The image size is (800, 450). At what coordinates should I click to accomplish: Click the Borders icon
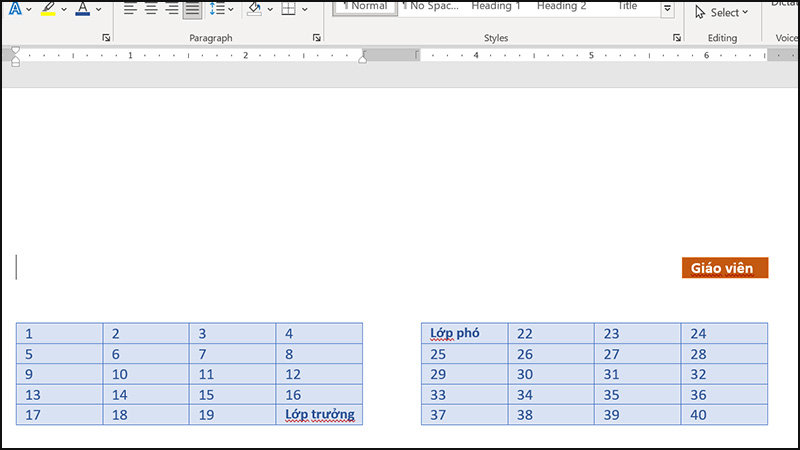(288, 9)
